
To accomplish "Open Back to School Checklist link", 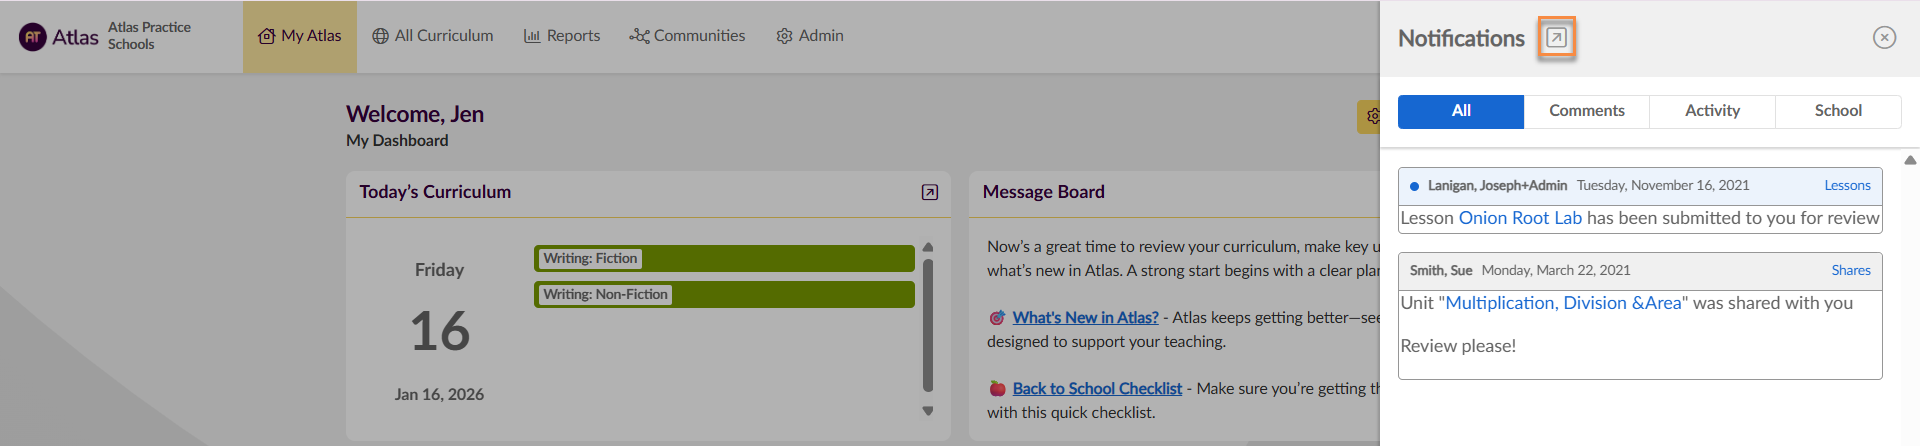I will [1097, 389].
